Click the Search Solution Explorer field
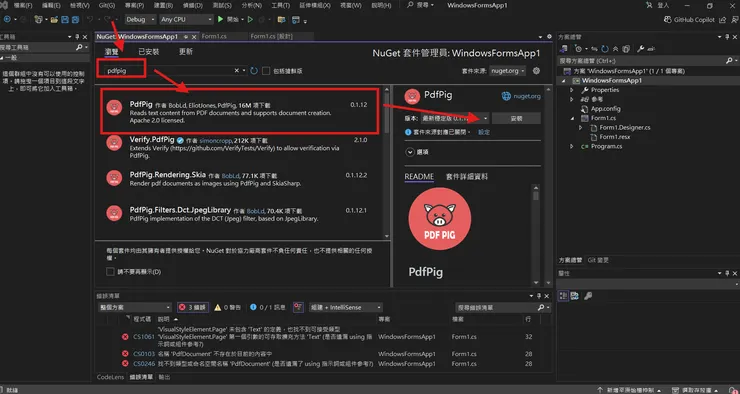The width and height of the screenshot is (740, 394). [648, 60]
